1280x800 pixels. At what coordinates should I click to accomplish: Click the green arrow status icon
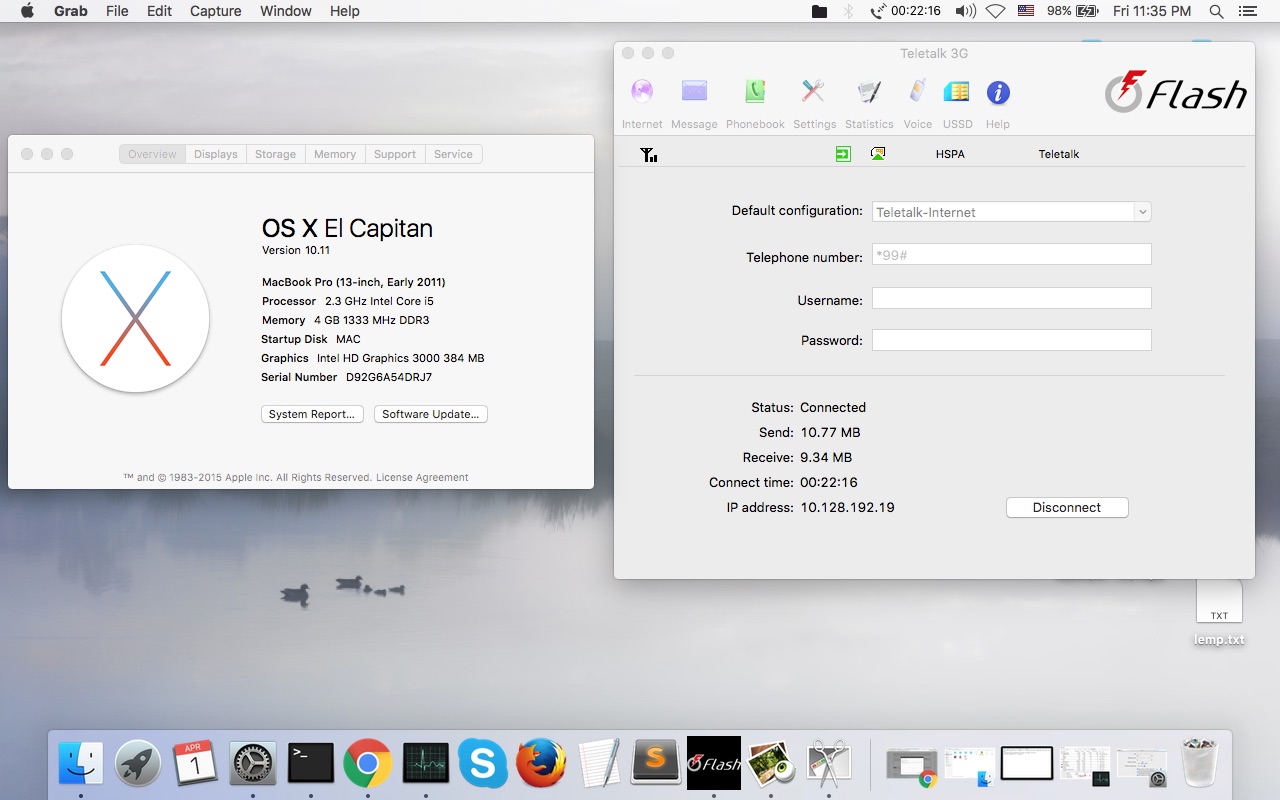coord(843,154)
